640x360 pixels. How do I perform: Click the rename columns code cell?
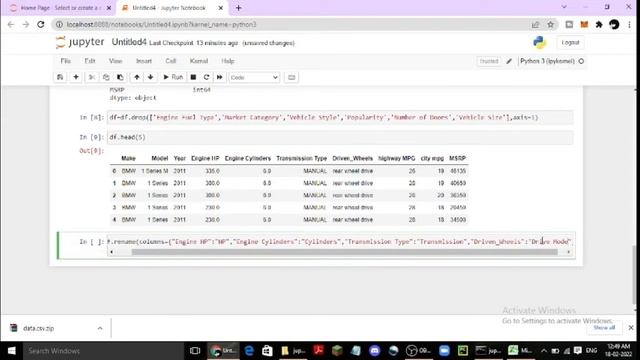[x=340, y=242]
